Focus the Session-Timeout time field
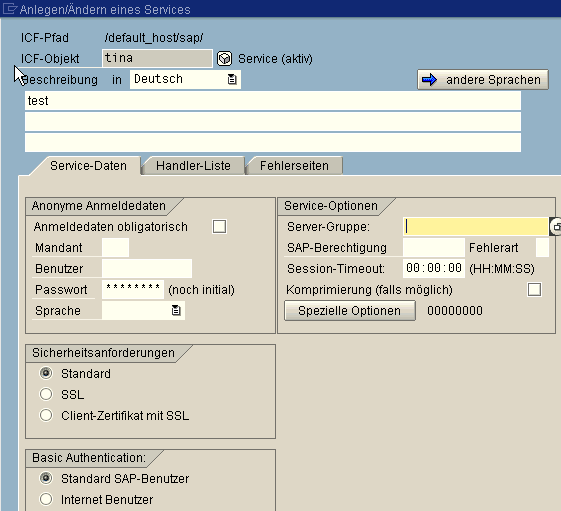Viewport: 561px width, 511px height. click(434, 268)
